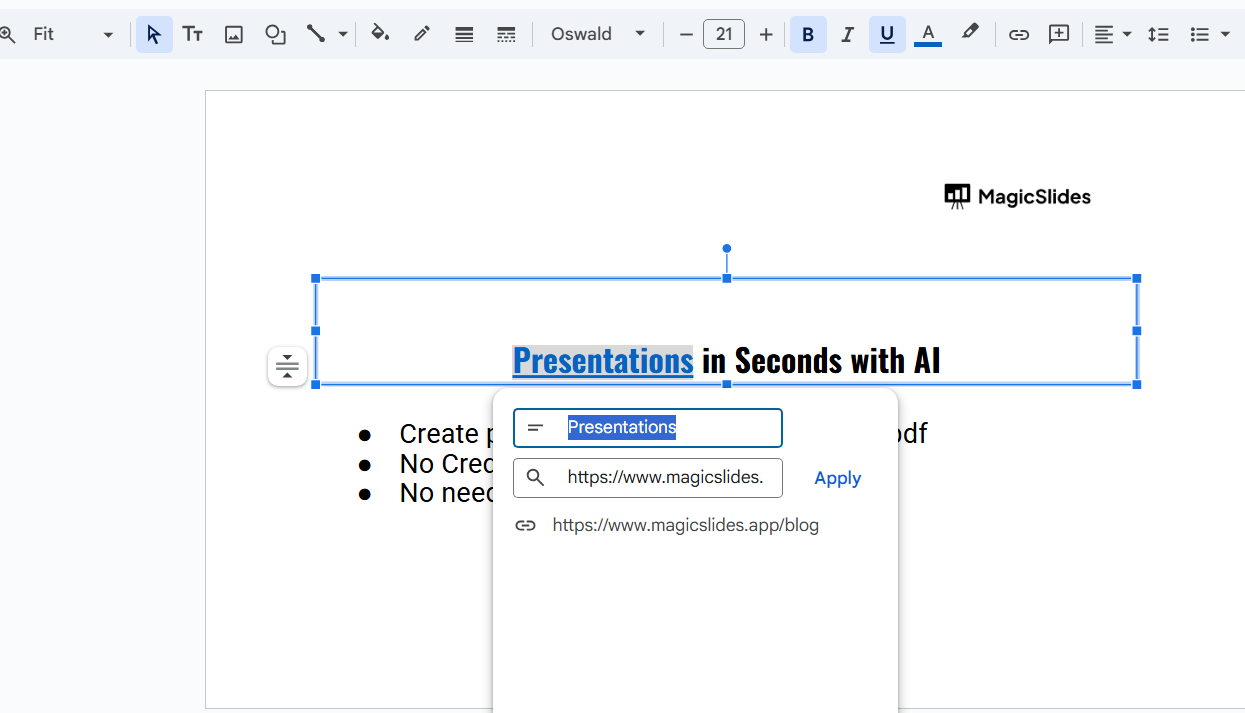Viewport: 1245px width, 713px height.
Task: Click the Border color pencil icon
Action: pyautogui.click(x=422, y=34)
